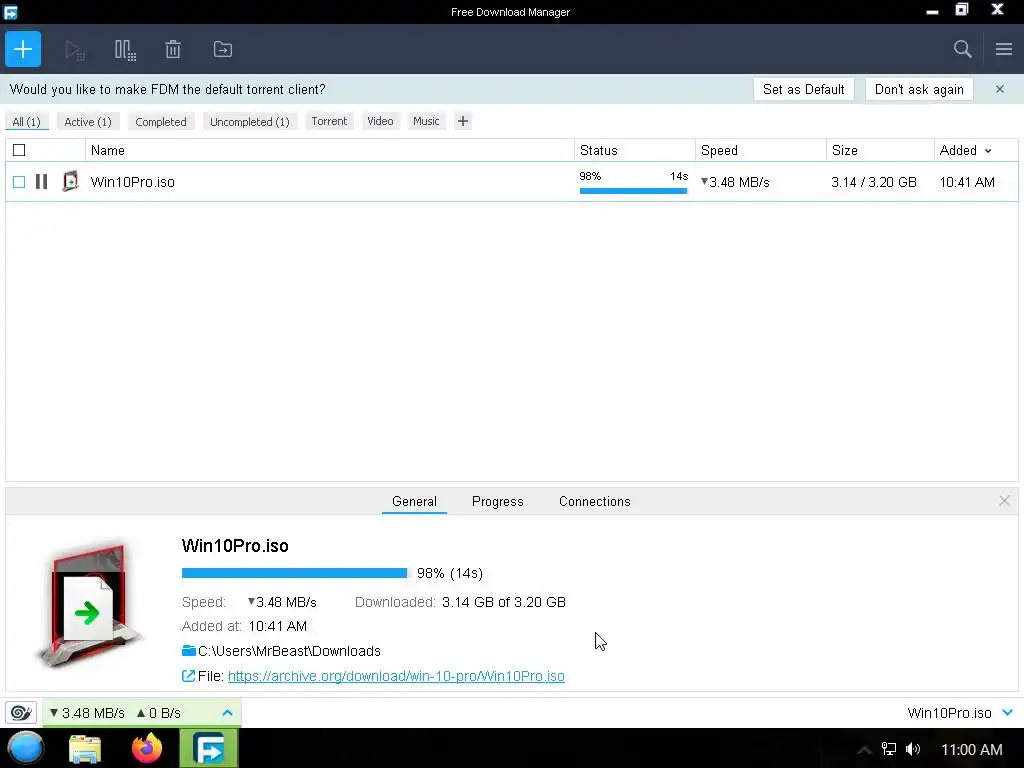Pause the Win10Pro.iso download
Screen dimensions: 1024x768
[41, 182]
